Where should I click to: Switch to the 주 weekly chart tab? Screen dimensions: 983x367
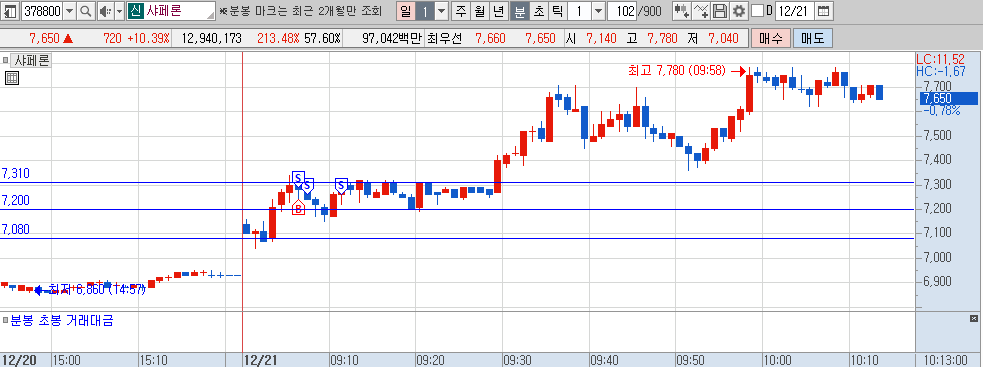(x=461, y=11)
